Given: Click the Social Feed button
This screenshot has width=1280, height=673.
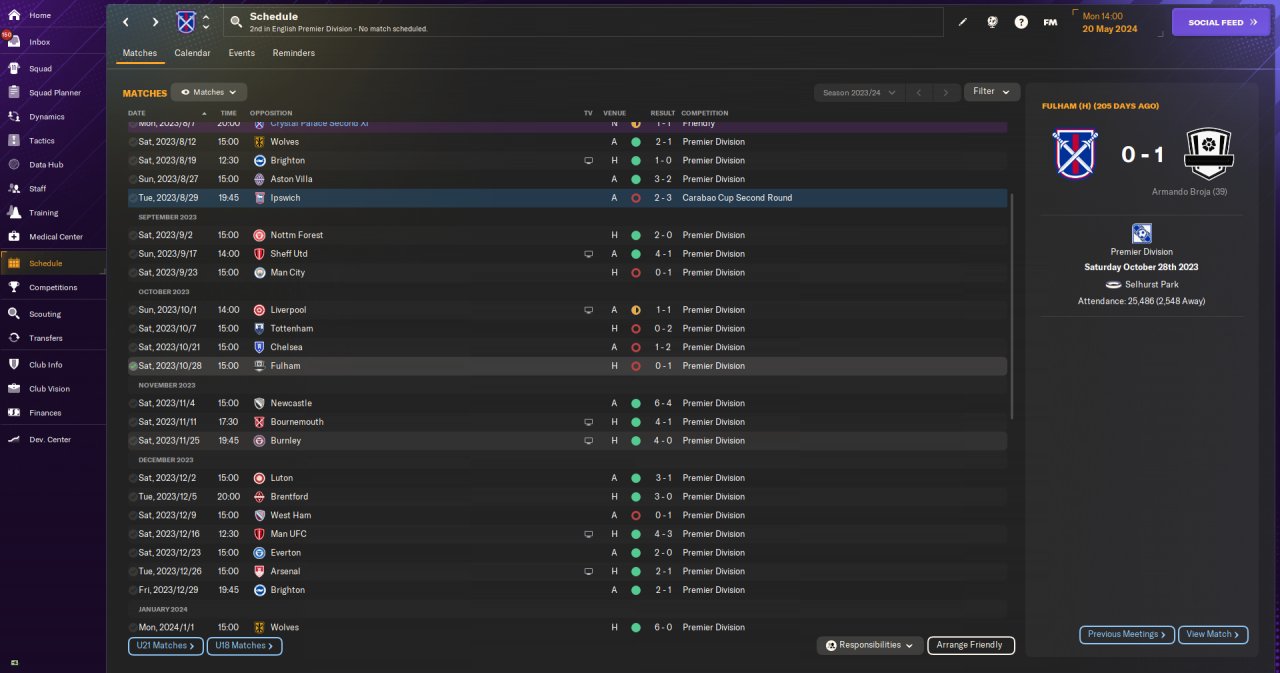Looking at the screenshot, I should click(1221, 22).
